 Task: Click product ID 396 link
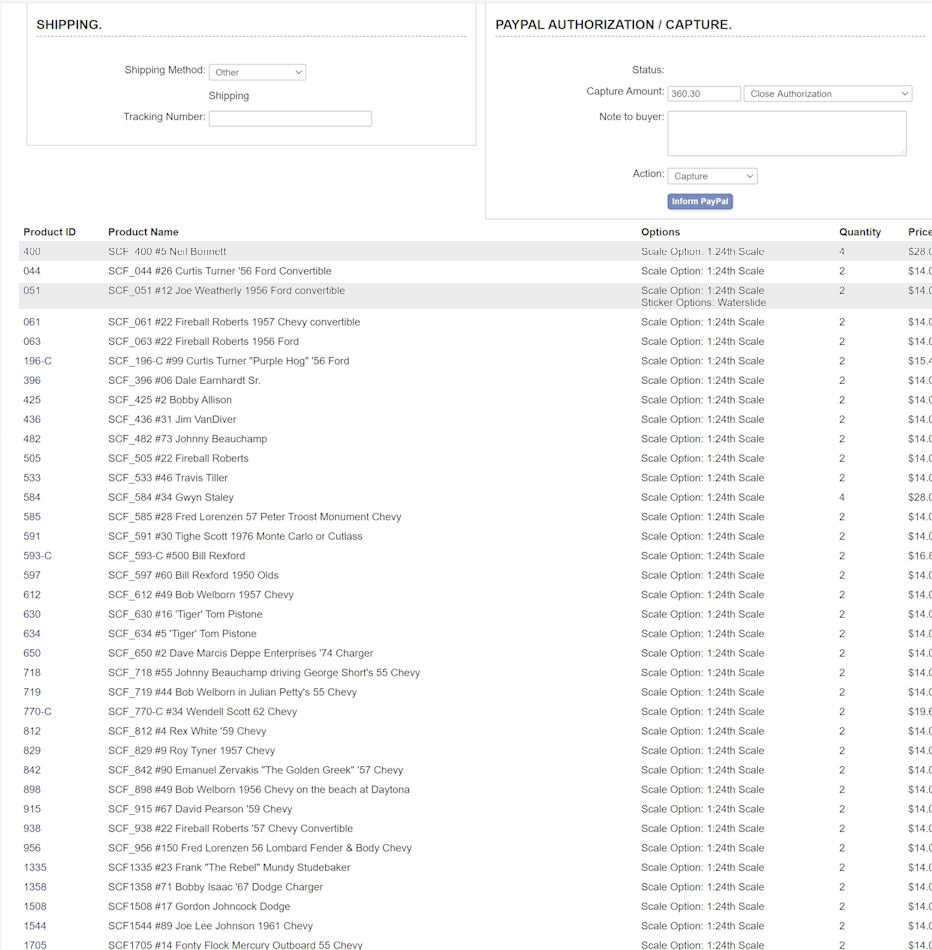pyautogui.click(x=32, y=381)
